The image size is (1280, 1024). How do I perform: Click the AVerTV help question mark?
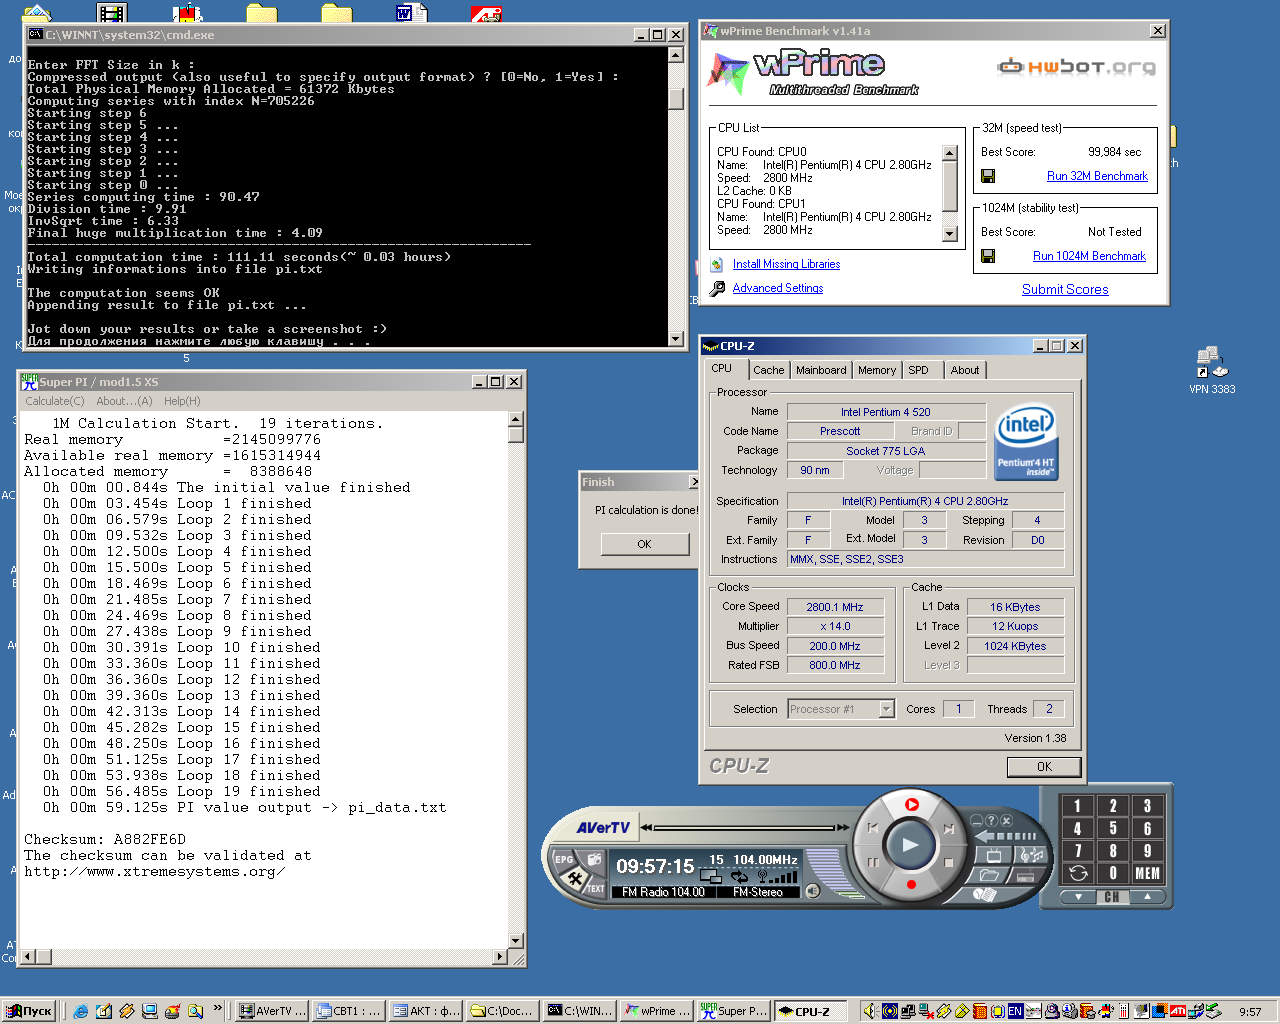pyautogui.click(x=990, y=820)
